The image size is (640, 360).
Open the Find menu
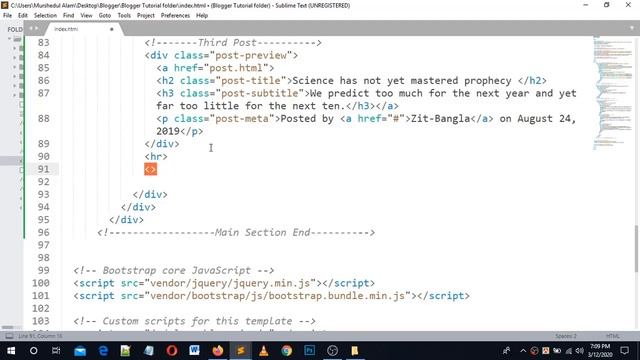68,16
